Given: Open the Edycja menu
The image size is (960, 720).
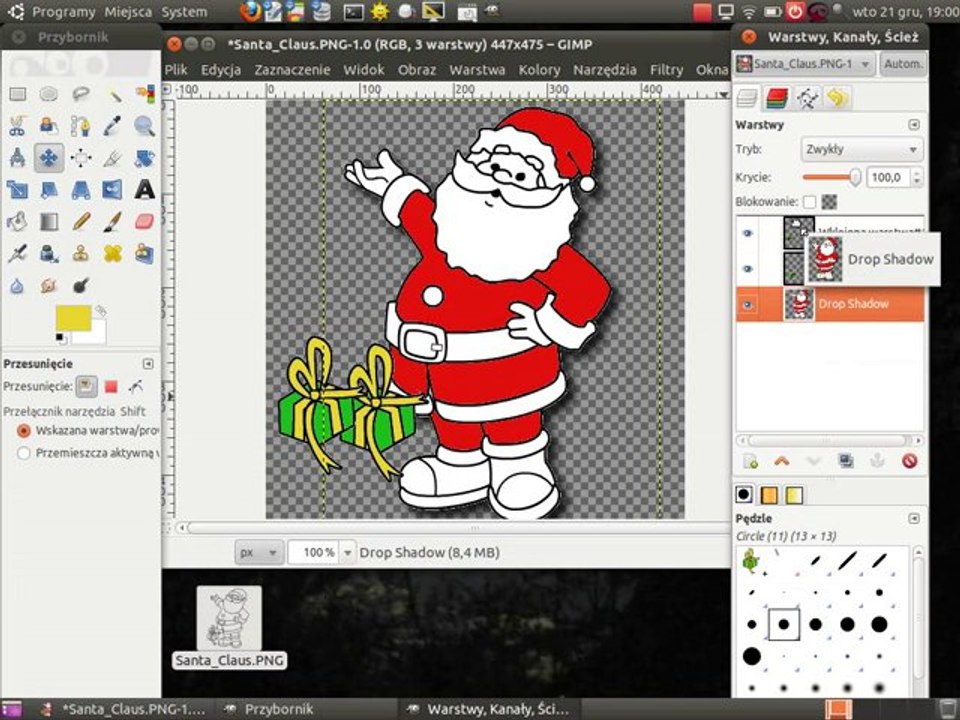Looking at the screenshot, I should [220, 70].
